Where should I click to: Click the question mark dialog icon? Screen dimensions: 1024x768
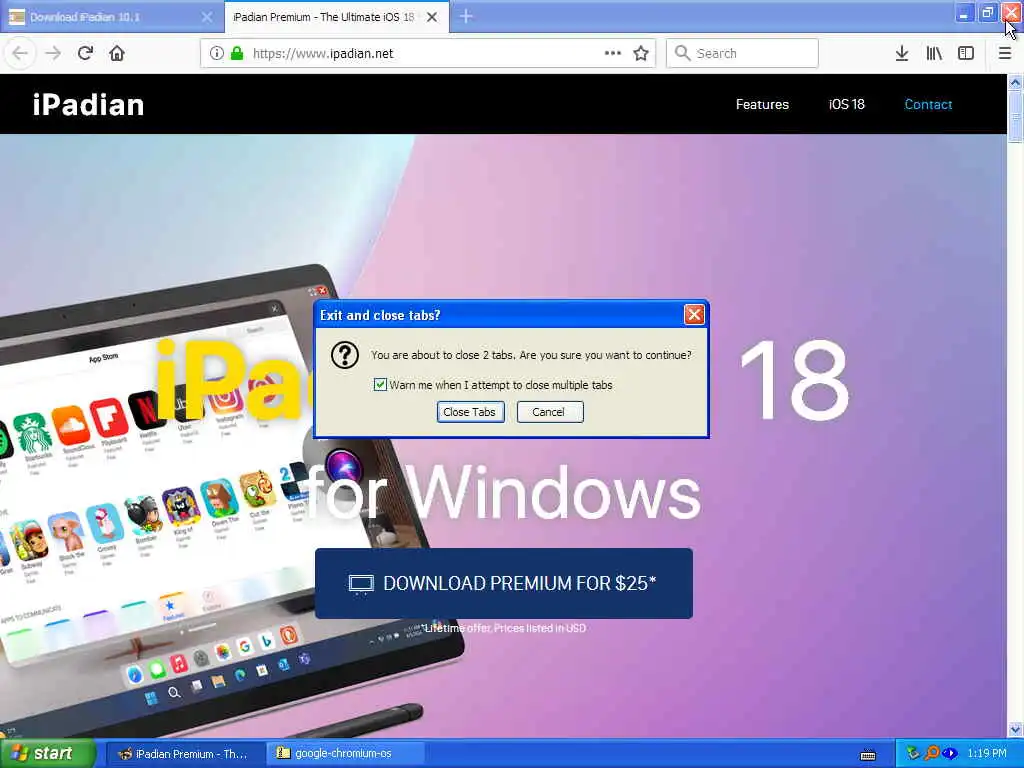(x=345, y=355)
